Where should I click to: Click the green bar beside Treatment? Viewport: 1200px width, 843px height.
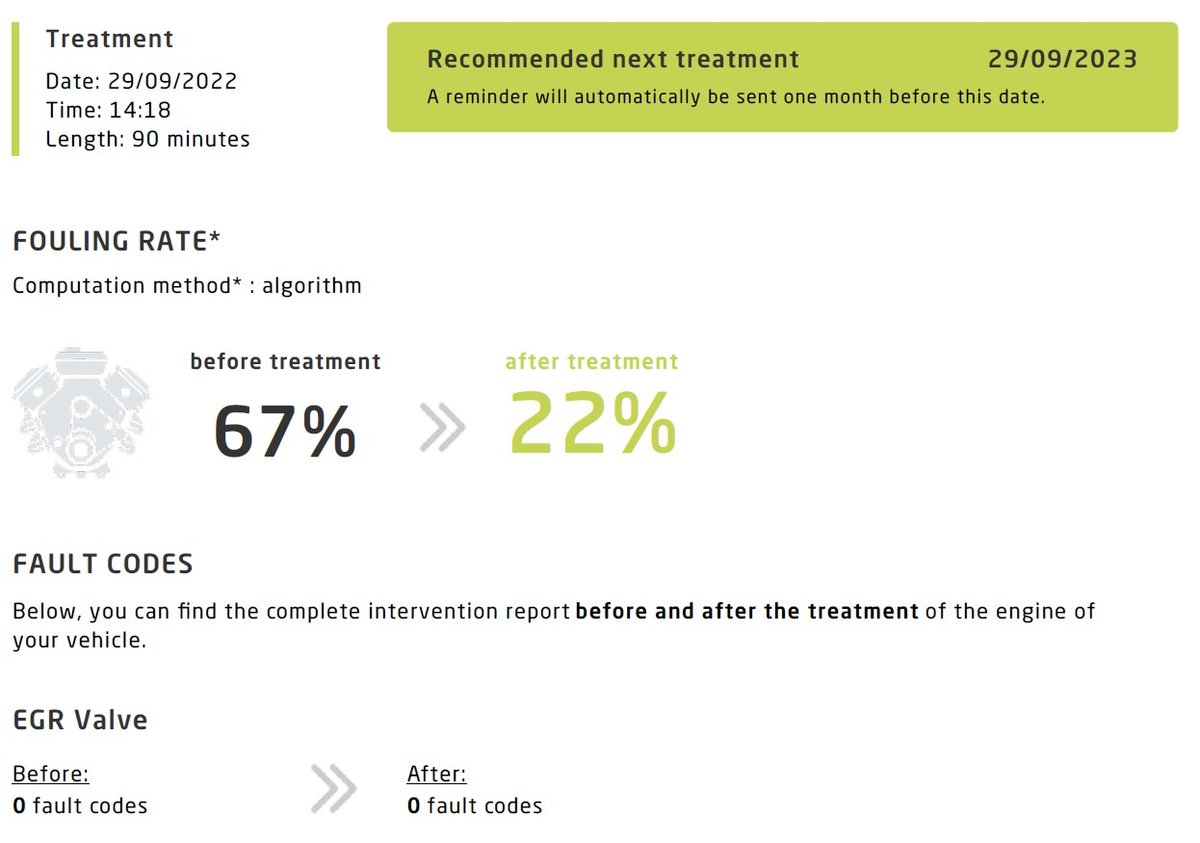click(x=15, y=89)
